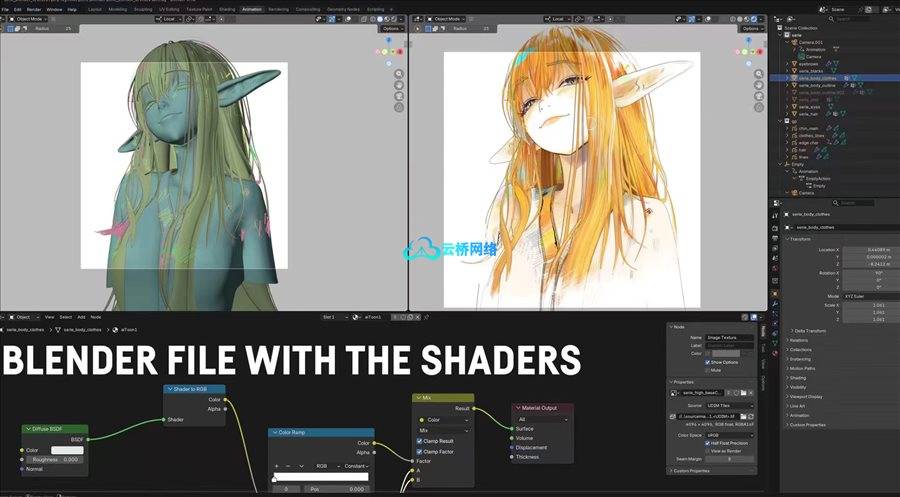Toggle perspective/orthographic icon in left viewport
The image size is (900, 497).
coord(399,107)
